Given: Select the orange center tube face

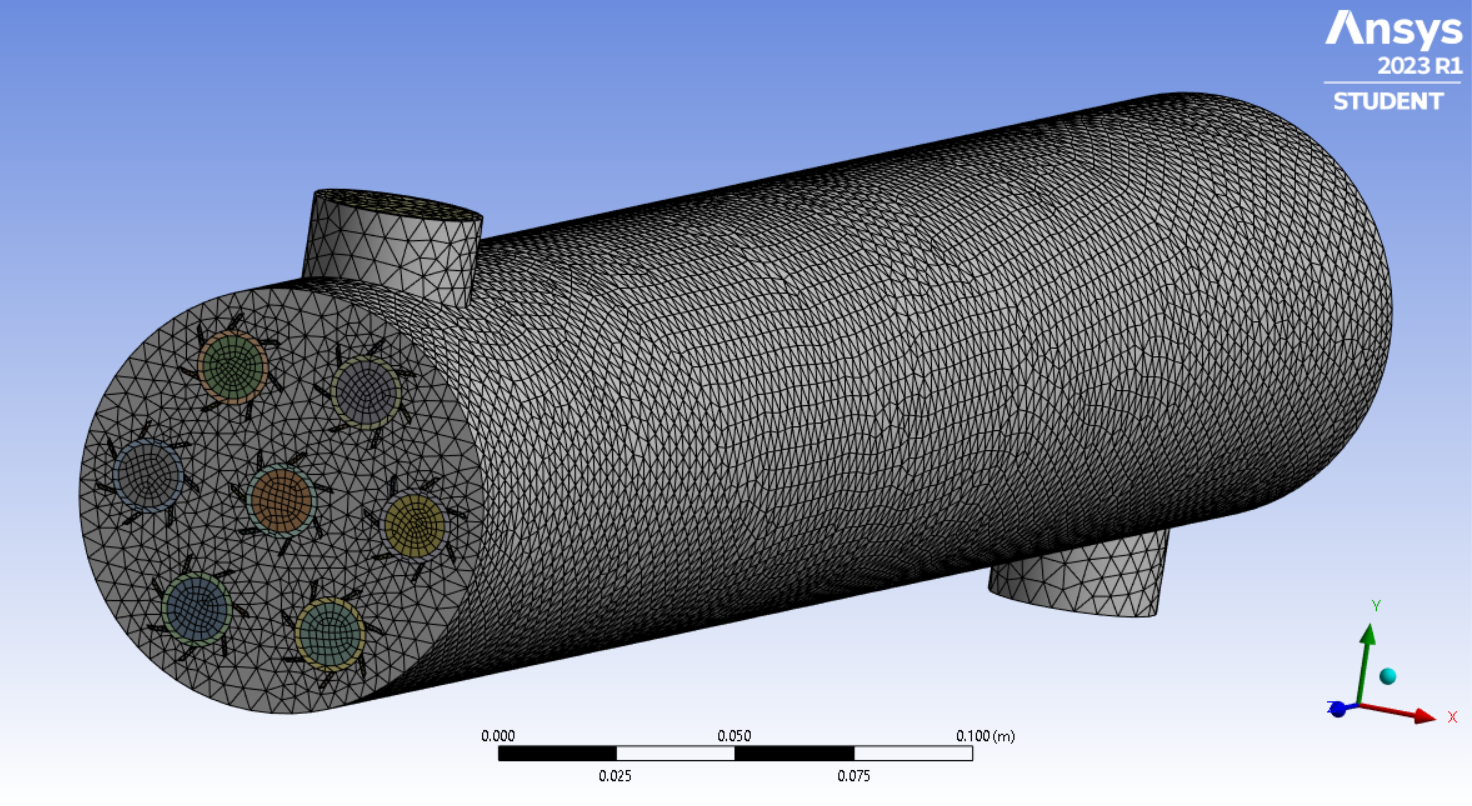Looking at the screenshot, I should (281, 499).
